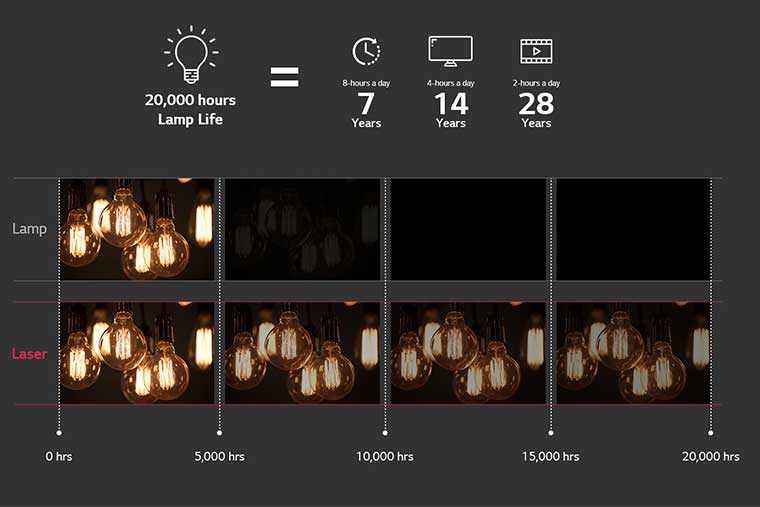Open the bright Lamp row image at 0–5,000 hrs
Screen dimensions: 760x507
pyautogui.click(x=137, y=229)
